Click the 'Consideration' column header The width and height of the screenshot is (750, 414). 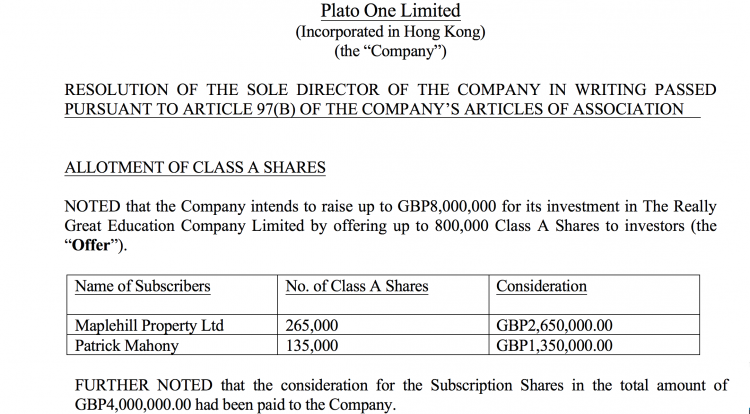point(541,286)
